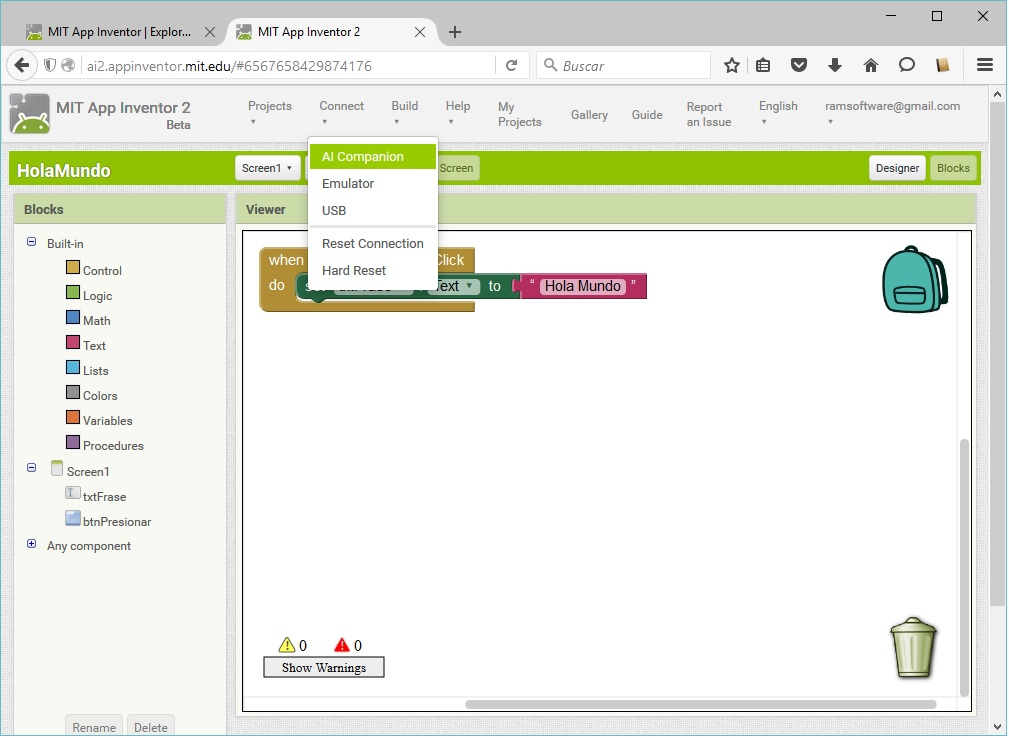Reload the page with the refresh icon

(511, 66)
